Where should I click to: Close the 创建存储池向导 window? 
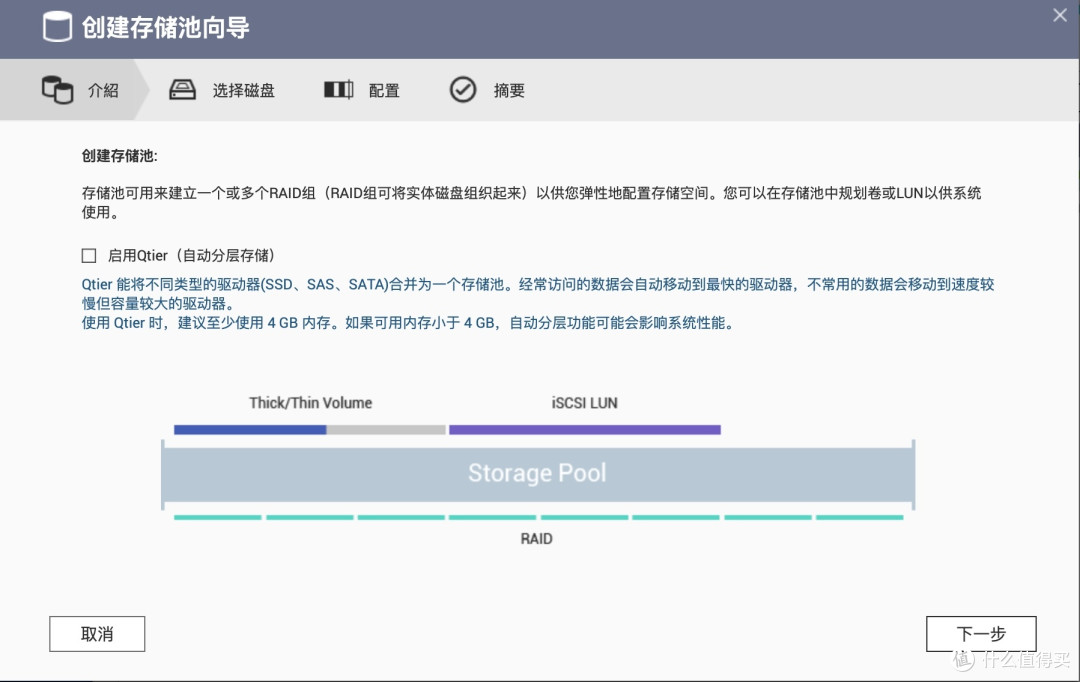tap(1059, 15)
